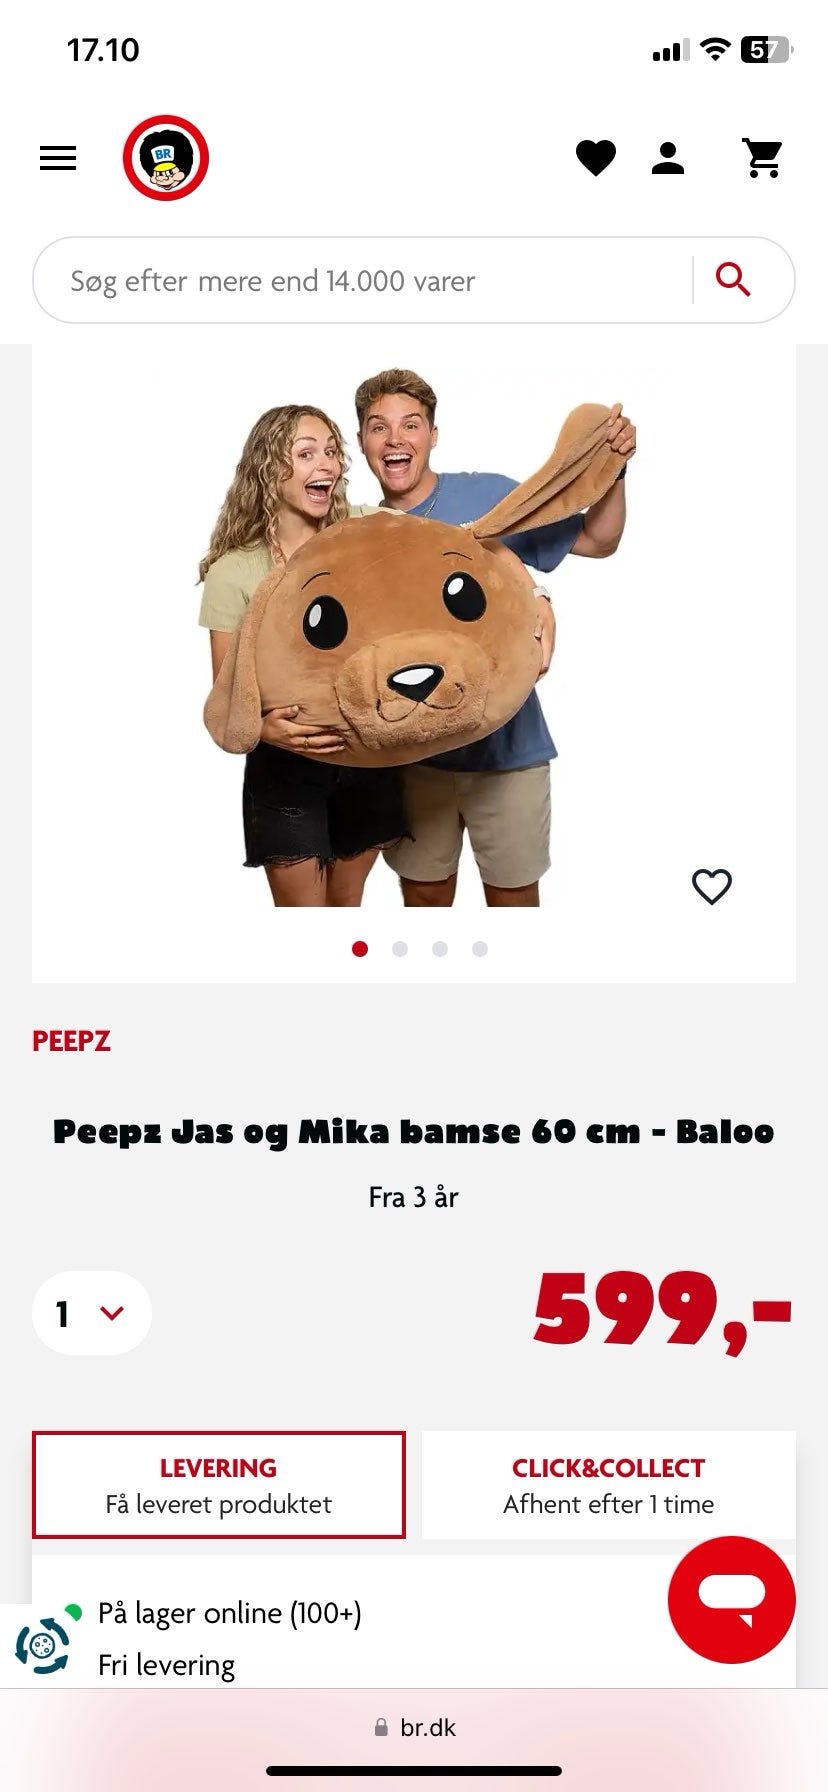
Task: Open the PEEPZ brand link
Action: point(71,1041)
